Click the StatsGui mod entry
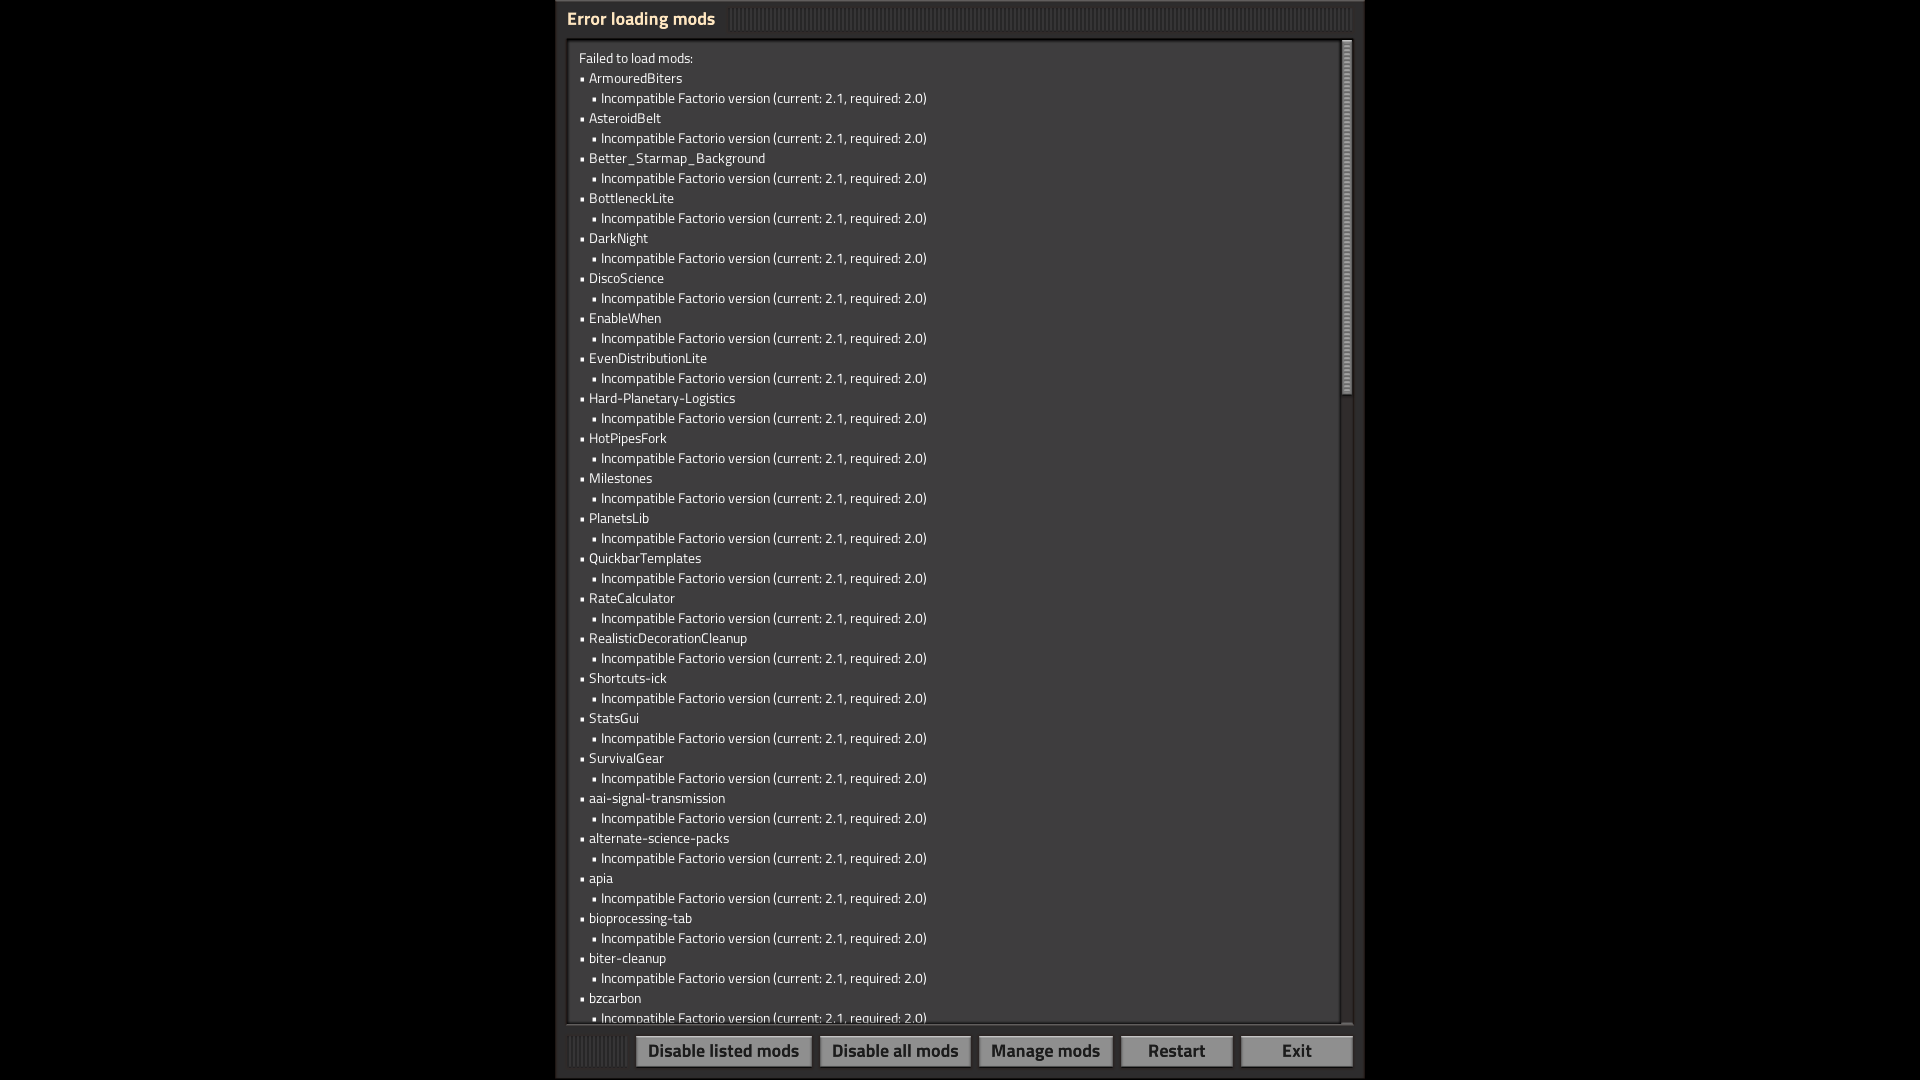 point(614,718)
